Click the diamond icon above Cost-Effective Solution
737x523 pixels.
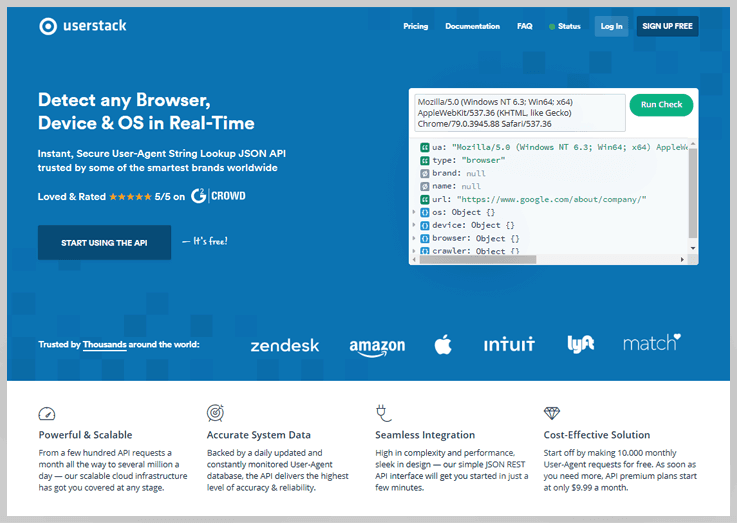pos(551,413)
